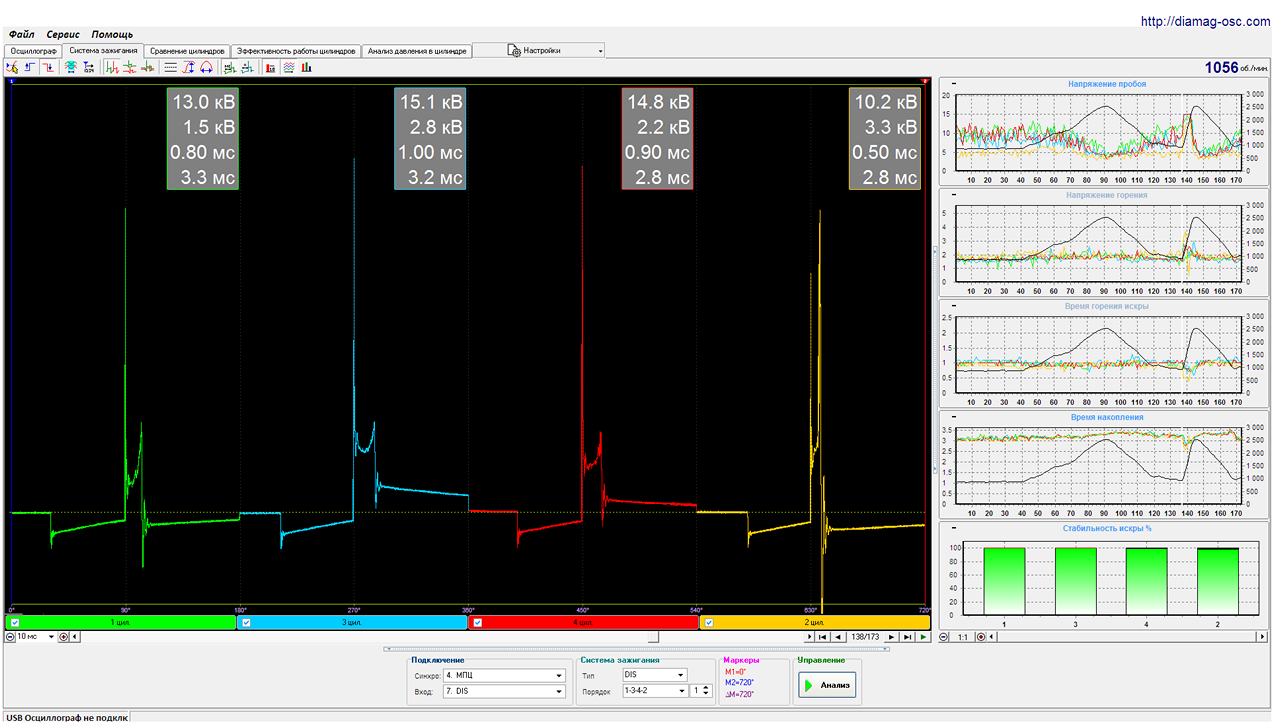Click the teal stacked waveform icon
Viewport: 1280px width, 725px height.
point(71,67)
